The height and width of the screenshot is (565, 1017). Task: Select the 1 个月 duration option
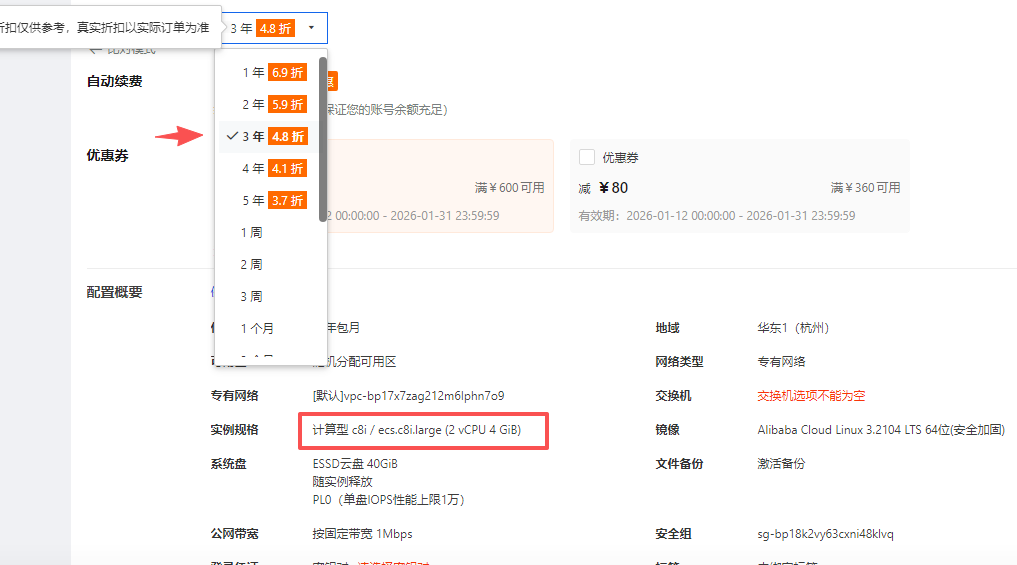pyautogui.click(x=258, y=328)
